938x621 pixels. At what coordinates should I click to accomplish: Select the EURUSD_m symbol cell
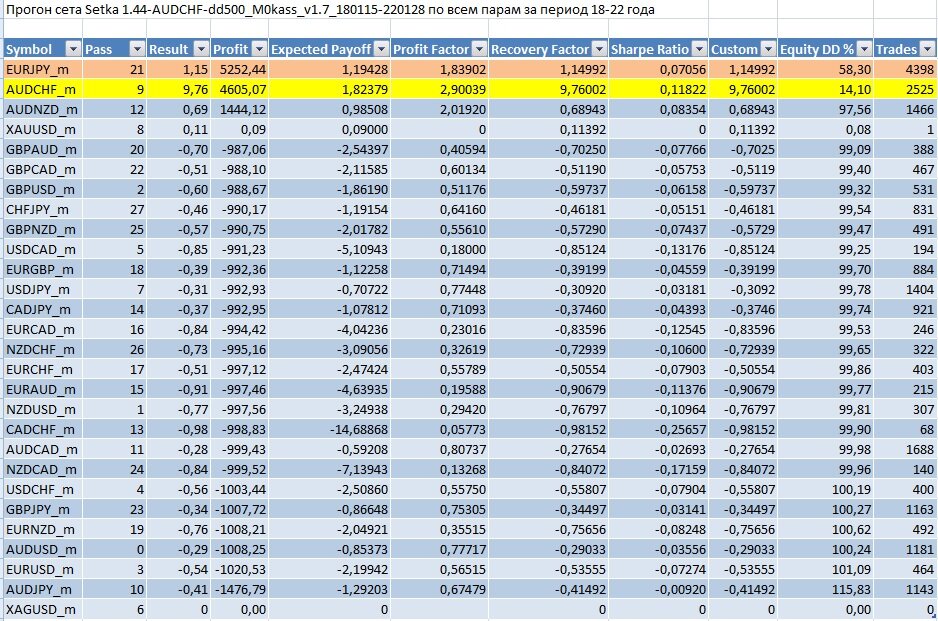point(43,570)
